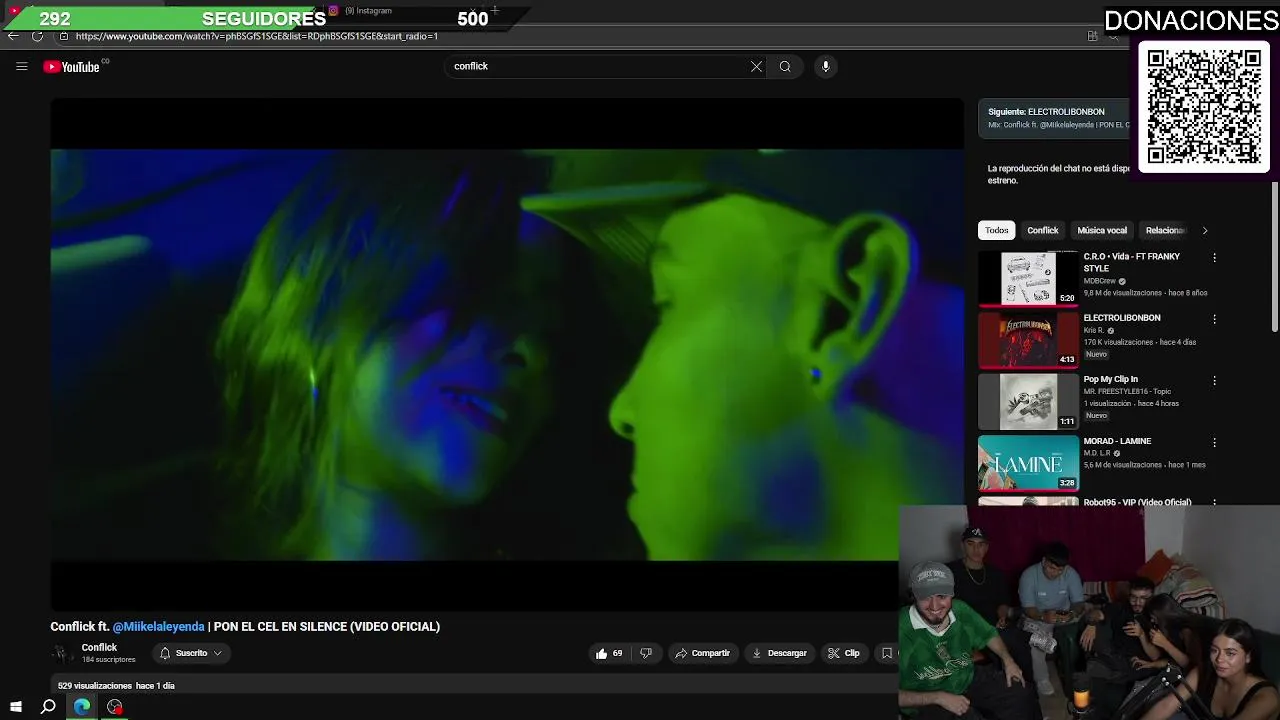Viewport: 1280px width, 720px height.
Task: Open a new browser tab
Action: point(495,10)
